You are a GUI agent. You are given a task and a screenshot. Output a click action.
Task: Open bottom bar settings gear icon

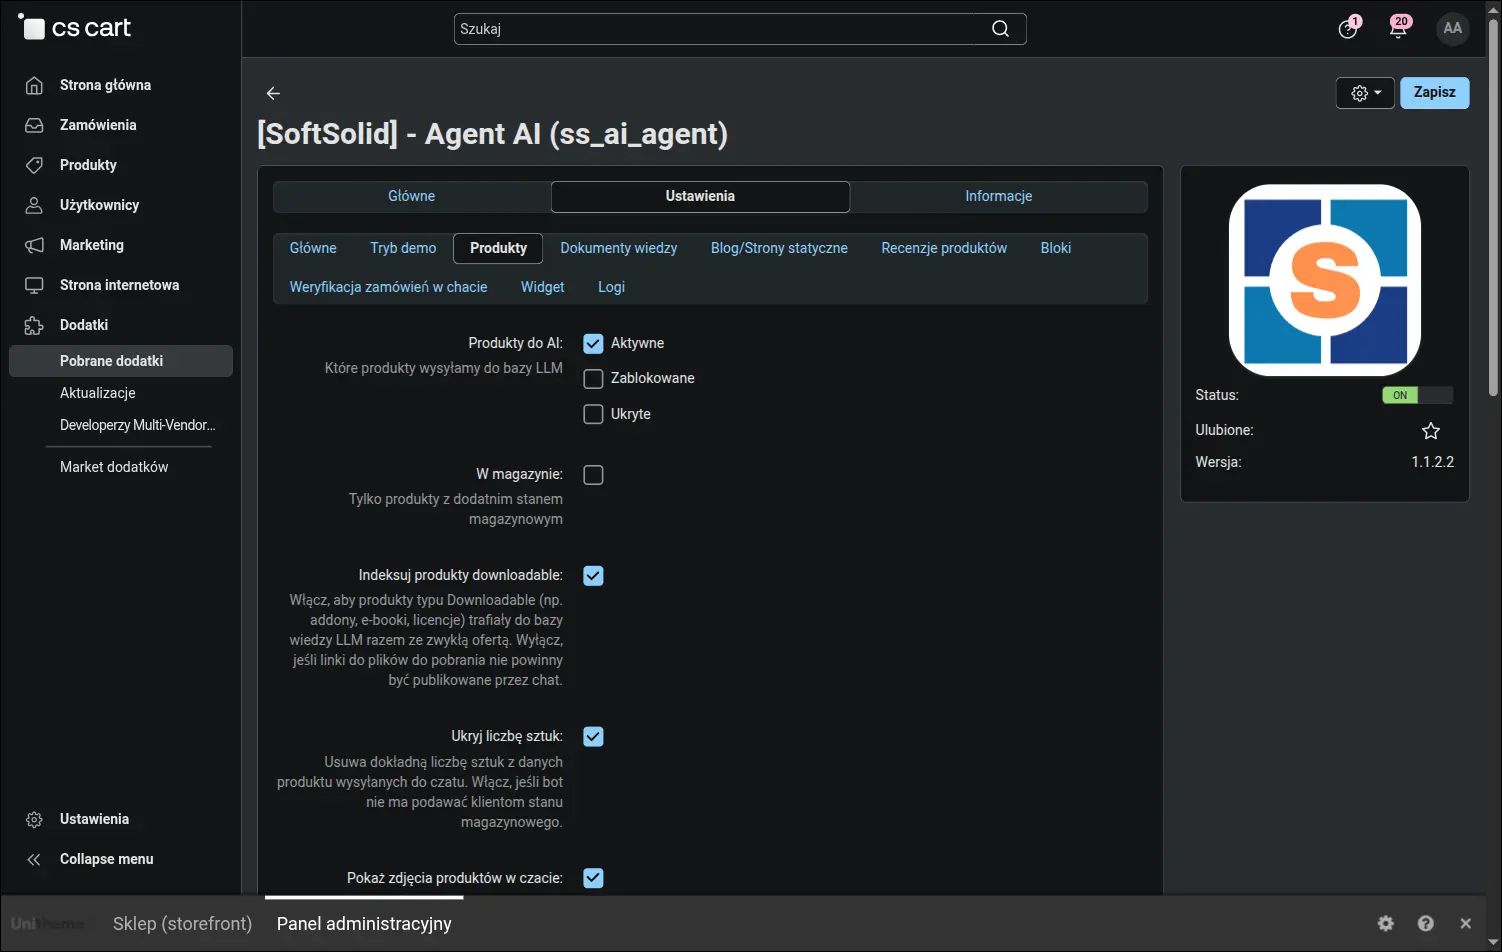[1386, 923]
